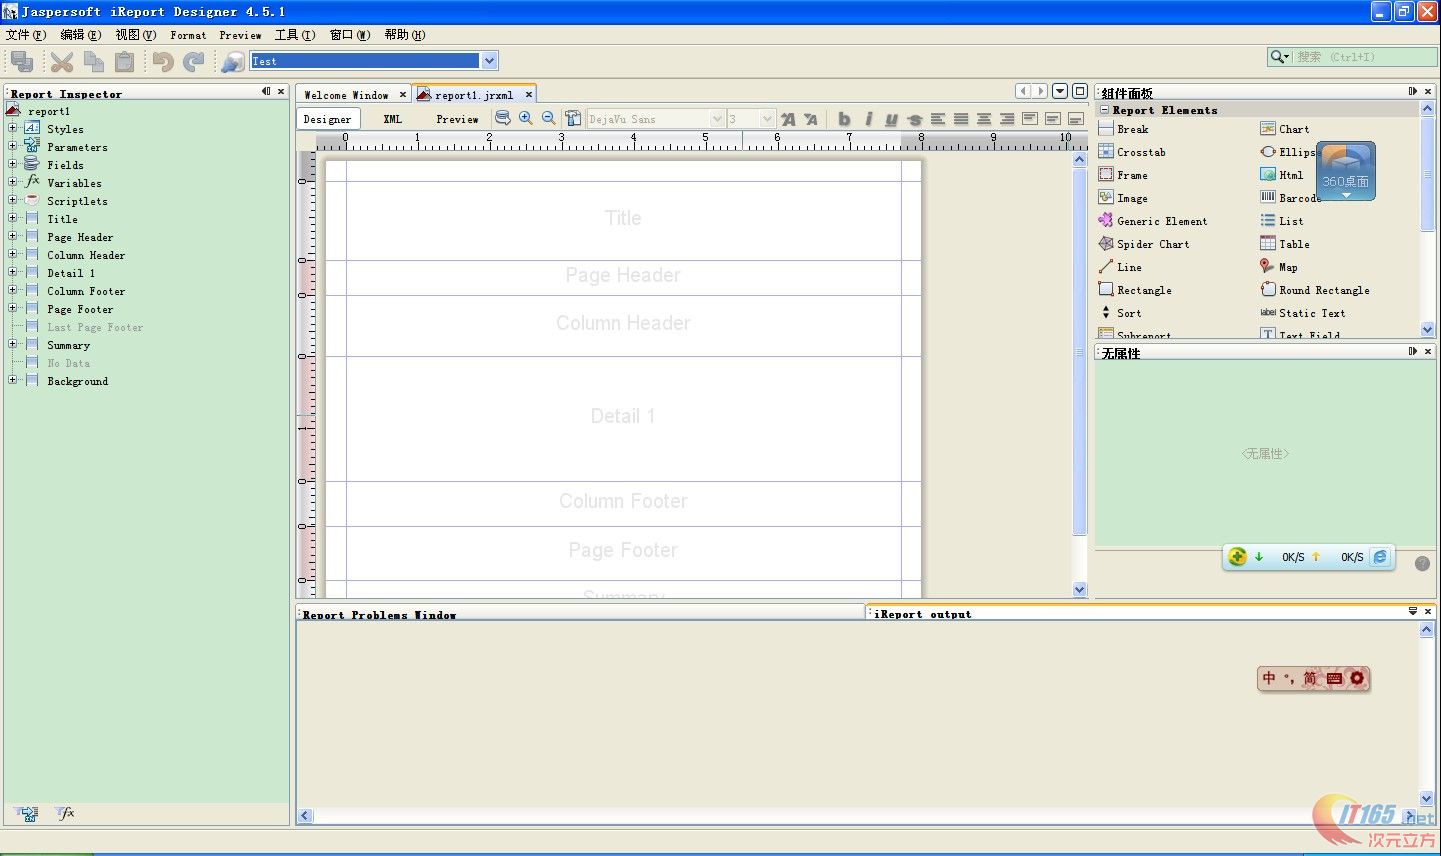Click the Decrease Font Size icon

[811, 119]
